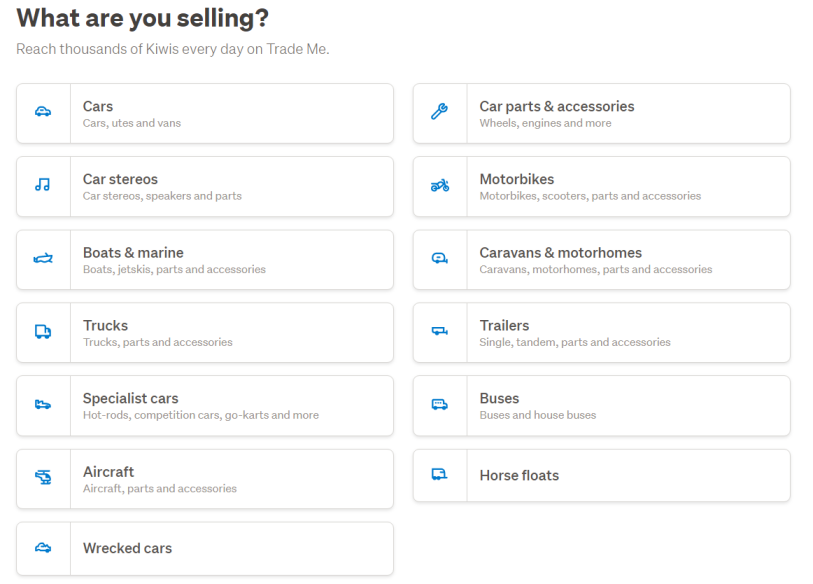
Task: Click the Specialist cars hot-rod icon
Action: click(x=43, y=405)
